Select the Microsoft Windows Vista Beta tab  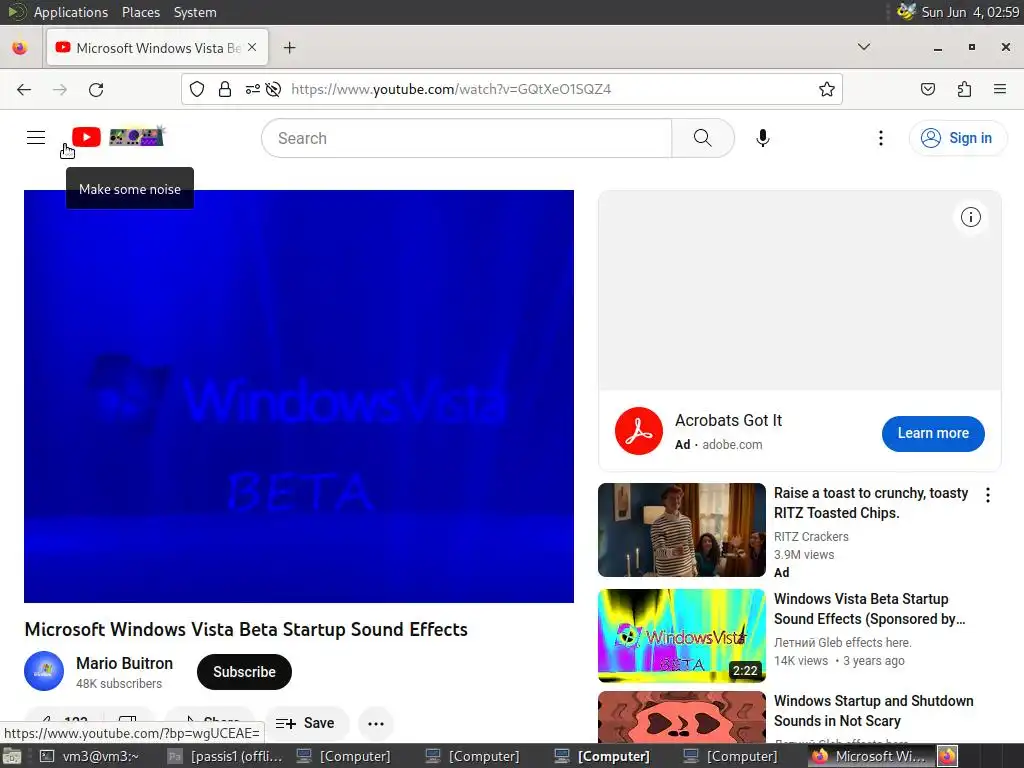click(157, 48)
